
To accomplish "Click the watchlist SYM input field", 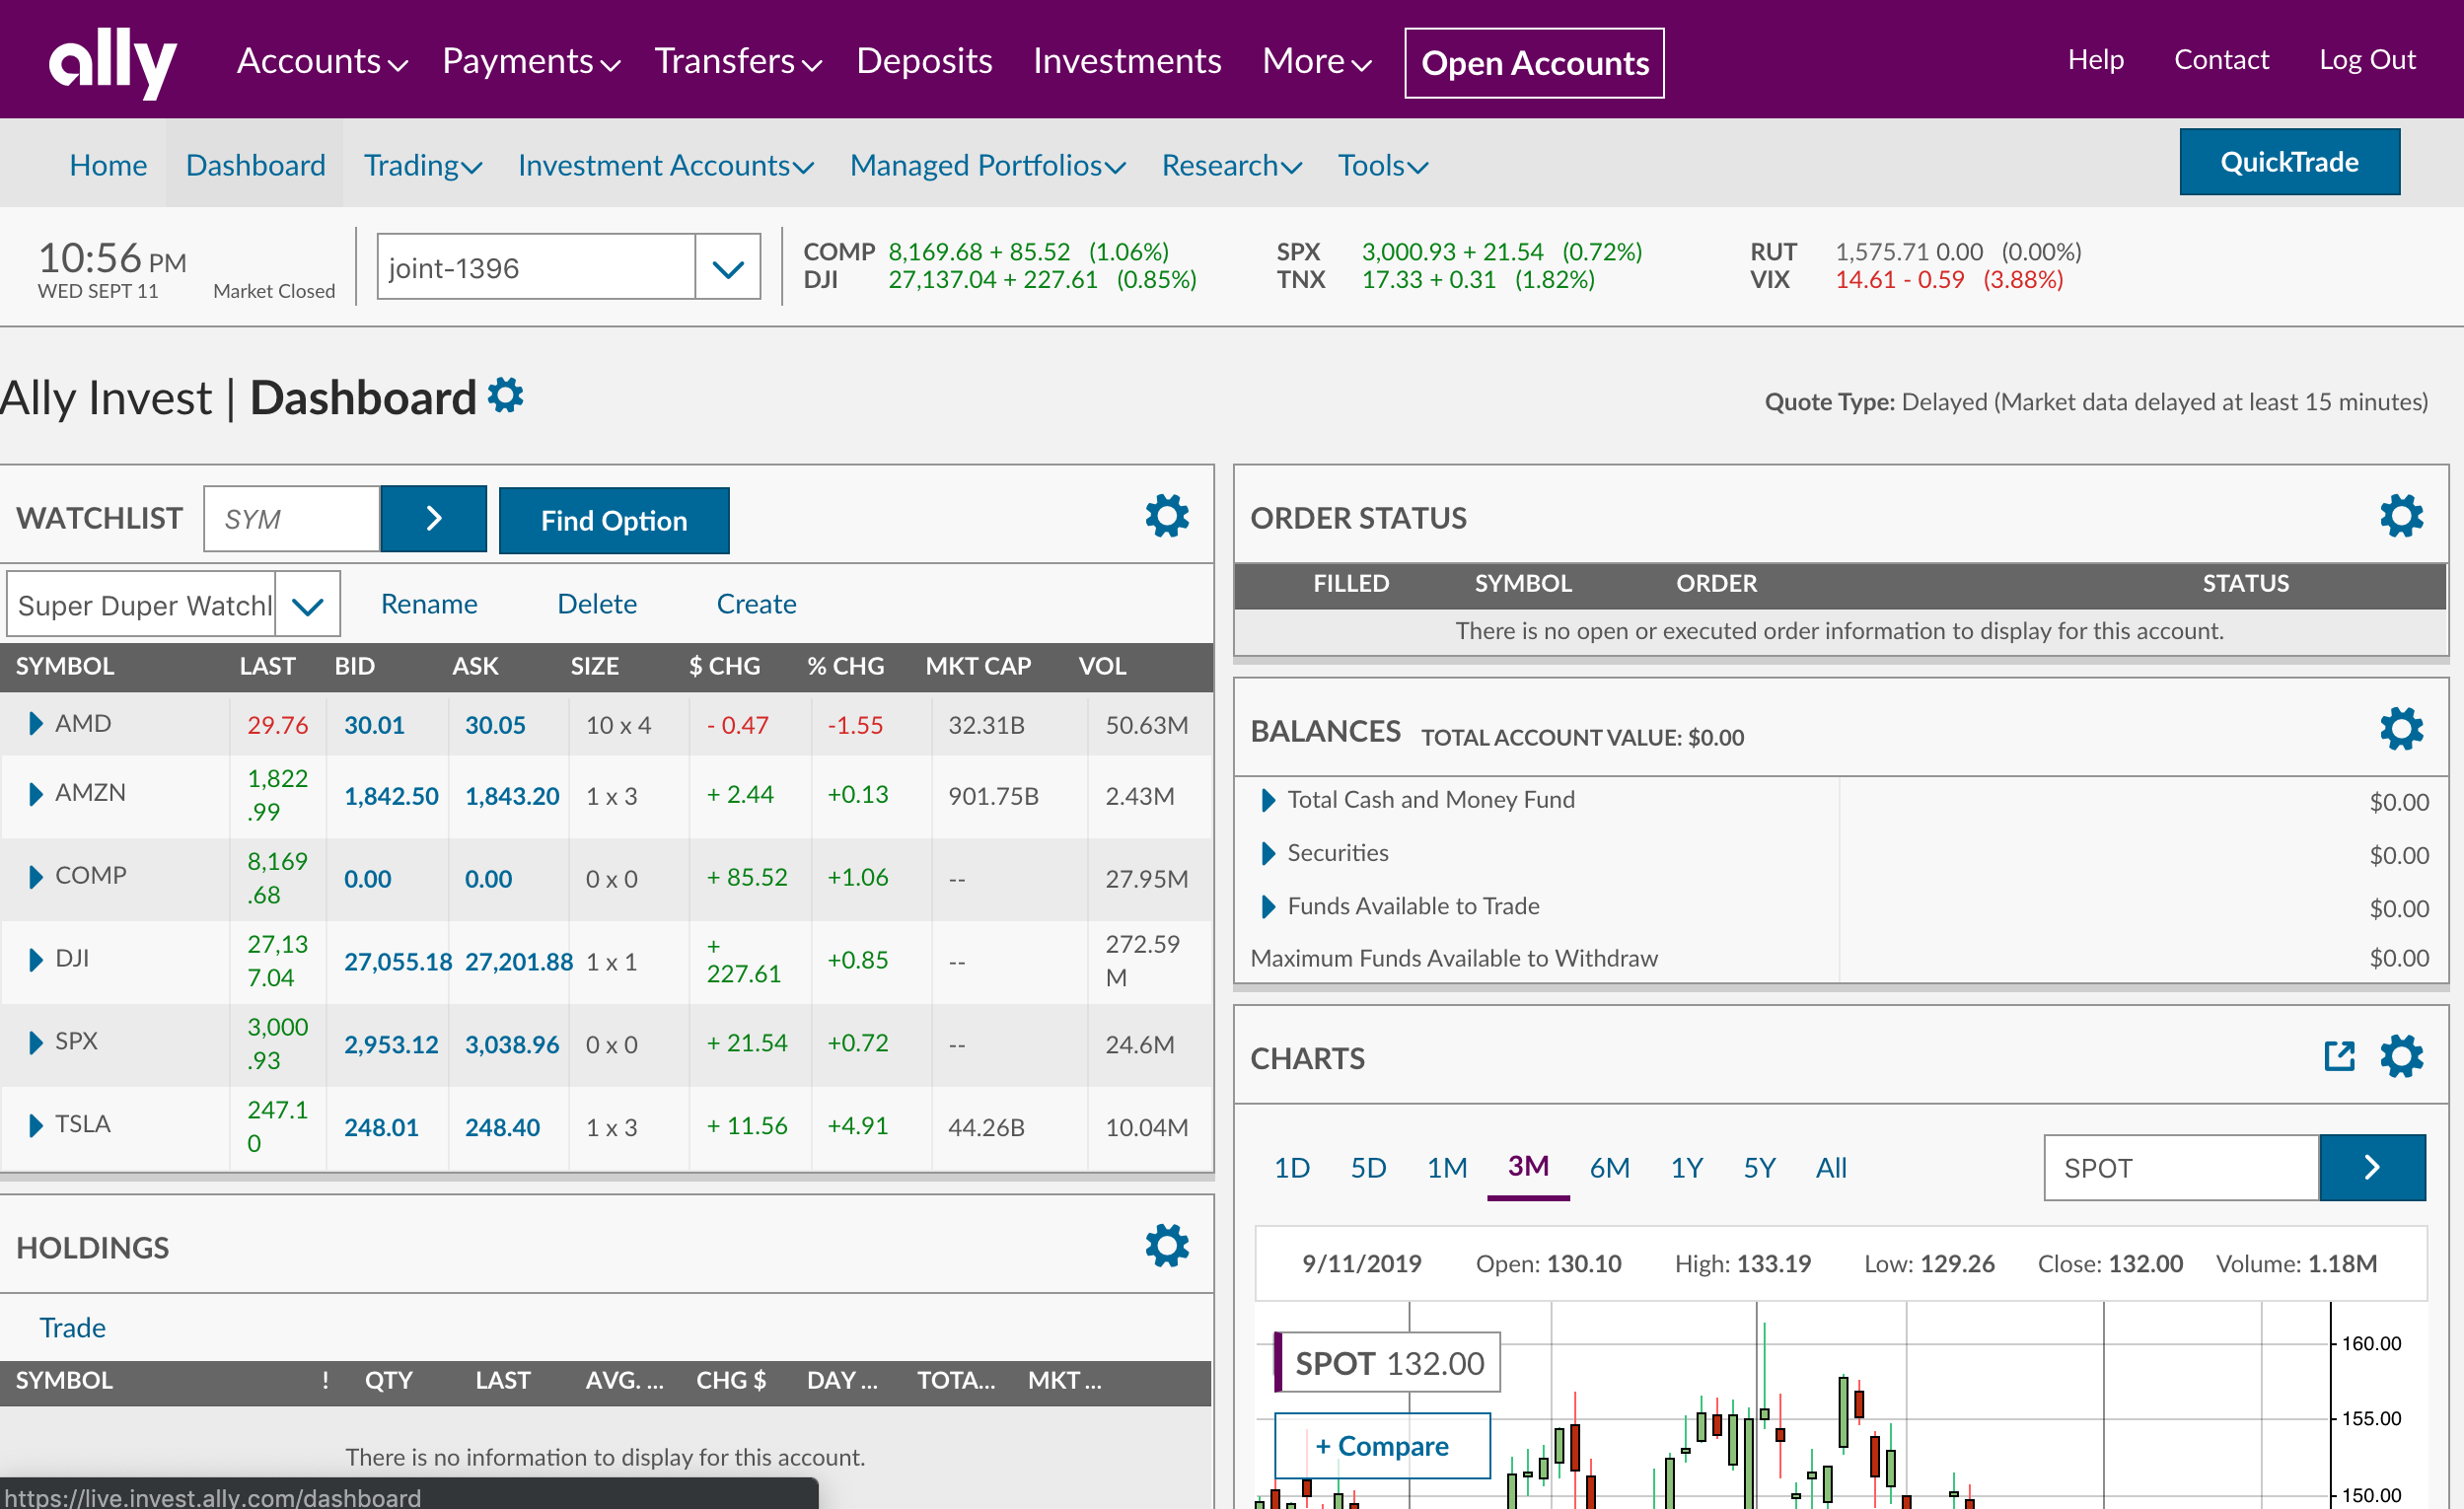I will (x=291, y=518).
